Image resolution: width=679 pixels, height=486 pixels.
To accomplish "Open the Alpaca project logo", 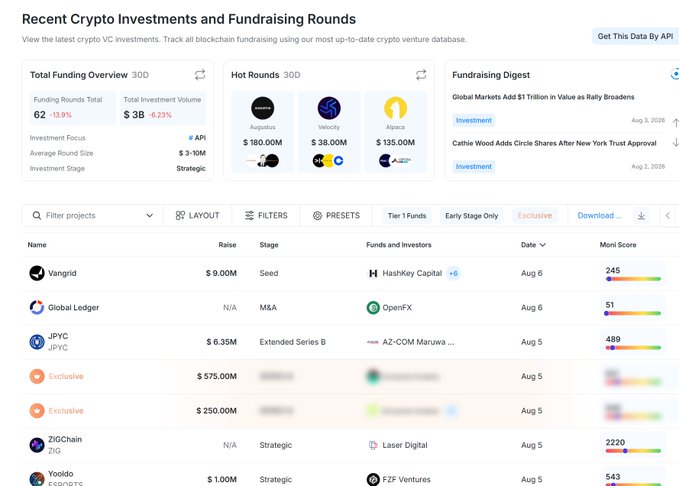I will (x=395, y=108).
